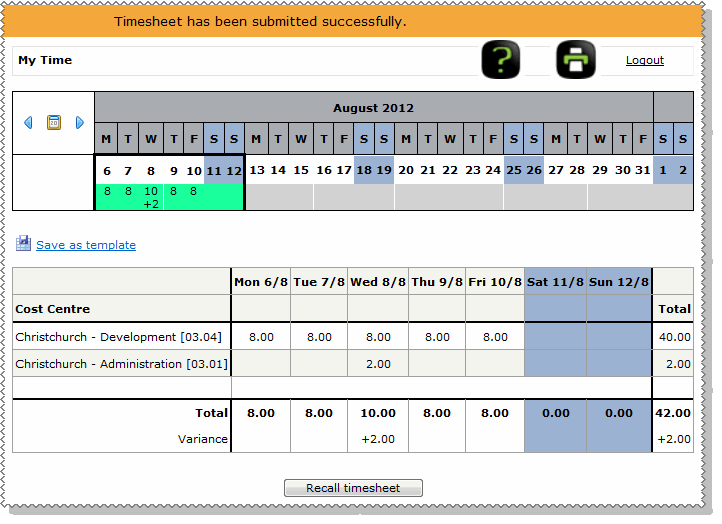Click the Variance row label
722x524 pixels.
(x=203, y=439)
